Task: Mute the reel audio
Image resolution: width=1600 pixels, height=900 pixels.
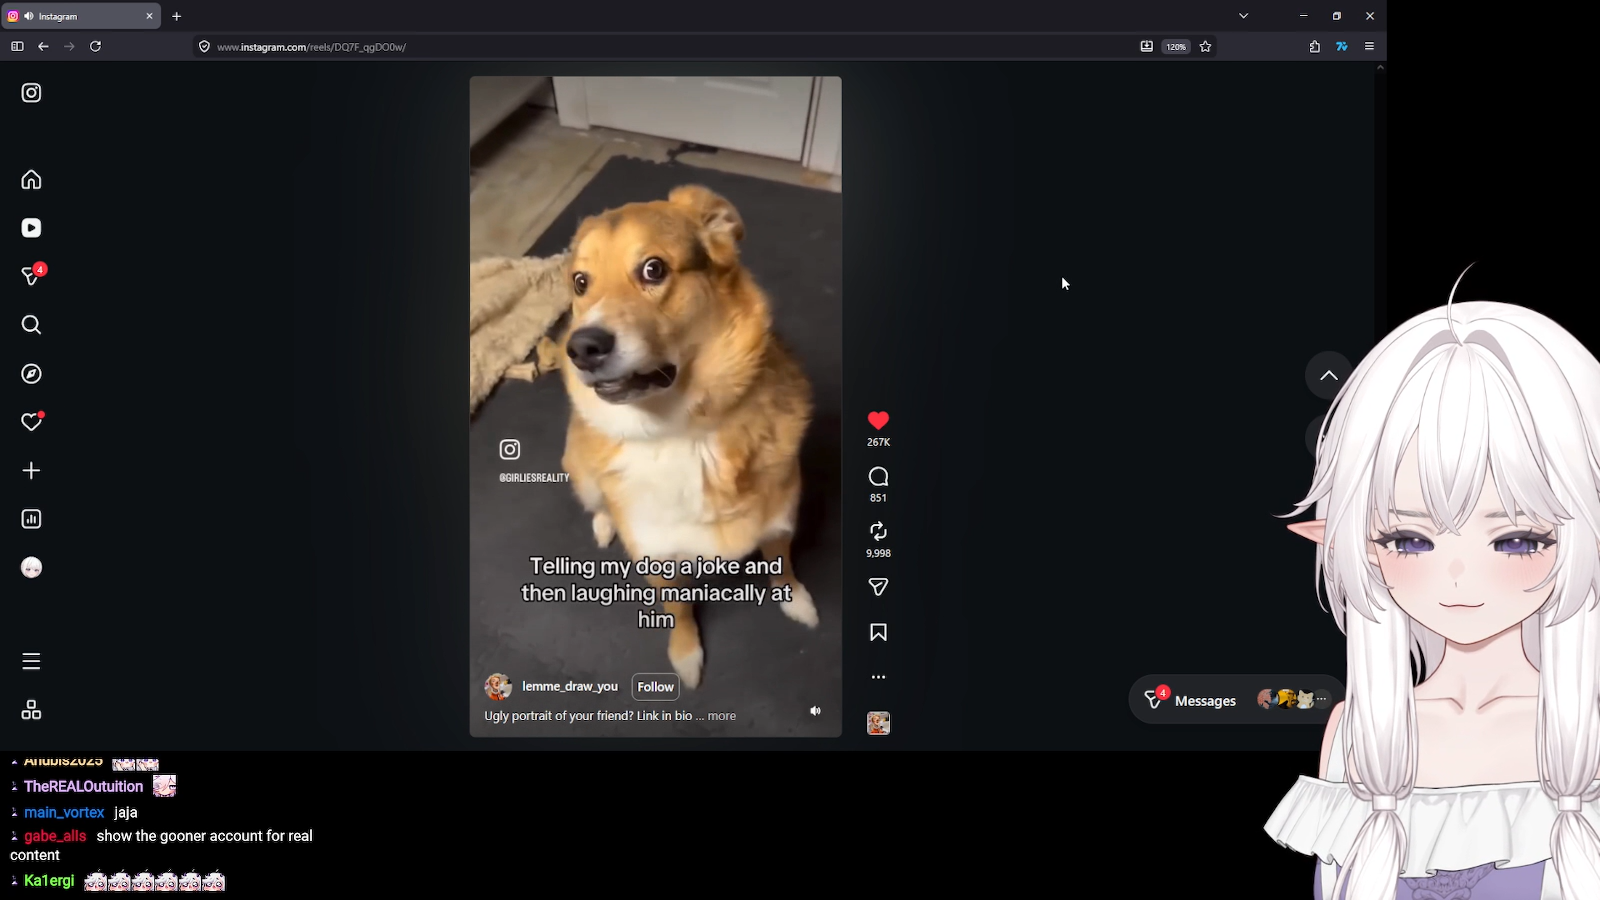Action: [x=815, y=711]
